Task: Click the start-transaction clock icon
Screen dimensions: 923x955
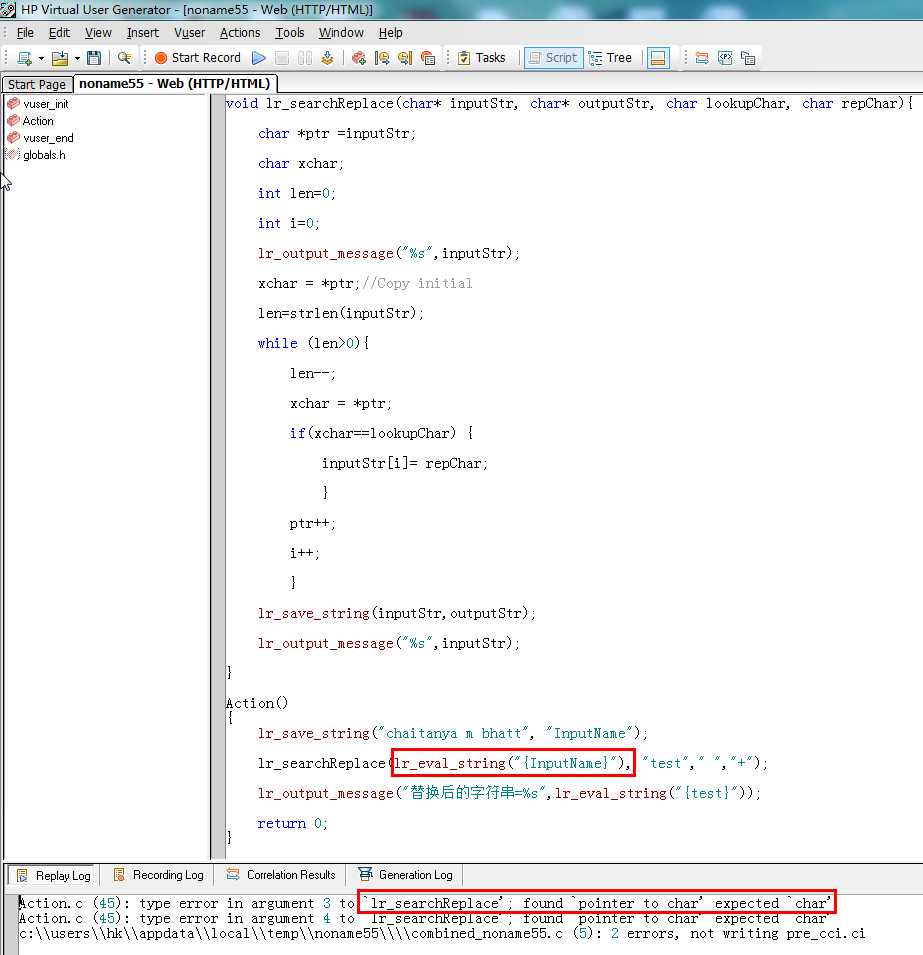Action: tap(382, 58)
